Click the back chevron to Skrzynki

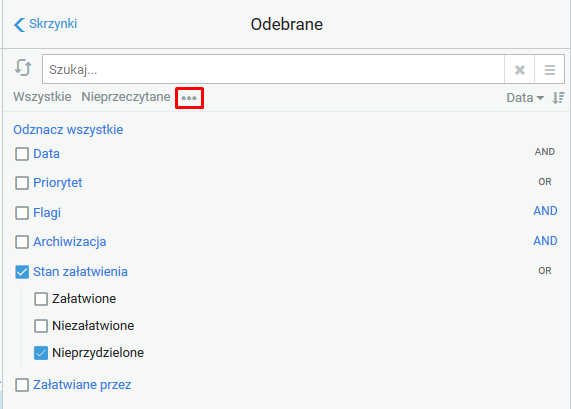click(x=19, y=25)
